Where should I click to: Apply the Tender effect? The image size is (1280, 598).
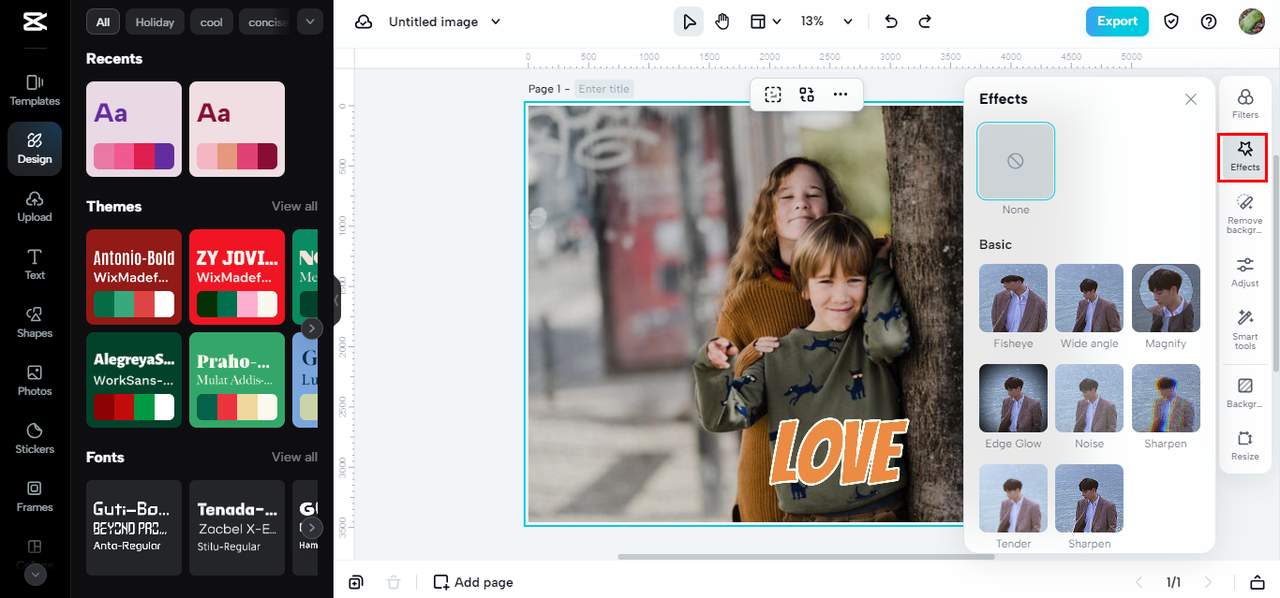click(x=1014, y=498)
